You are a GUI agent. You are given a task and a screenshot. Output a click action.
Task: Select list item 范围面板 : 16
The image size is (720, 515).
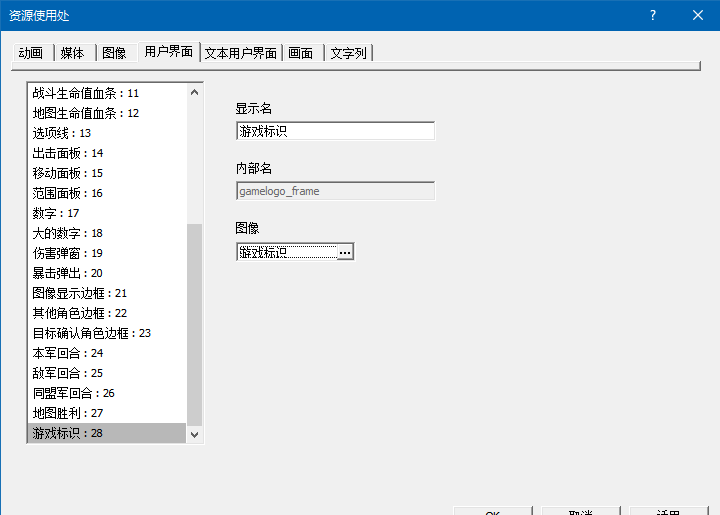(x=107, y=193)
